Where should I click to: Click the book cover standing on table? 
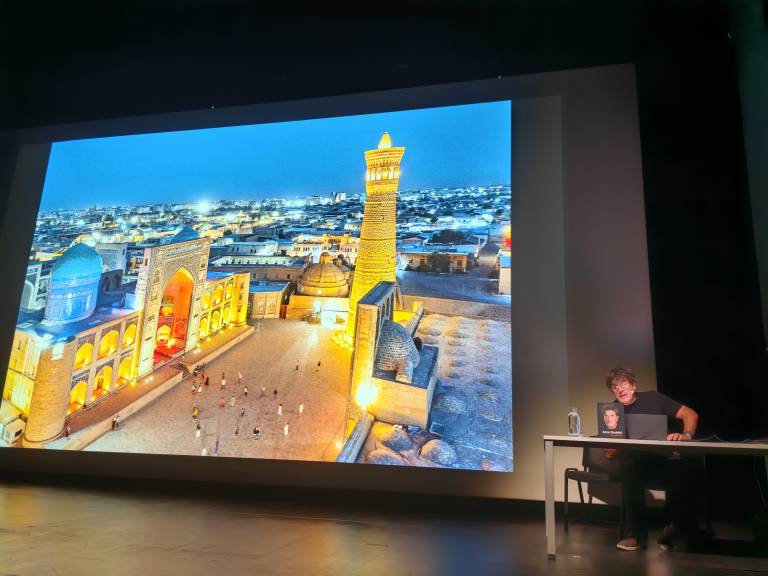610,420
